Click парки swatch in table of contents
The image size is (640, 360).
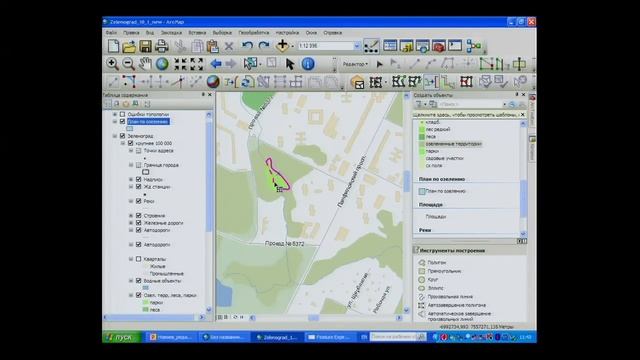coord(145,303)
